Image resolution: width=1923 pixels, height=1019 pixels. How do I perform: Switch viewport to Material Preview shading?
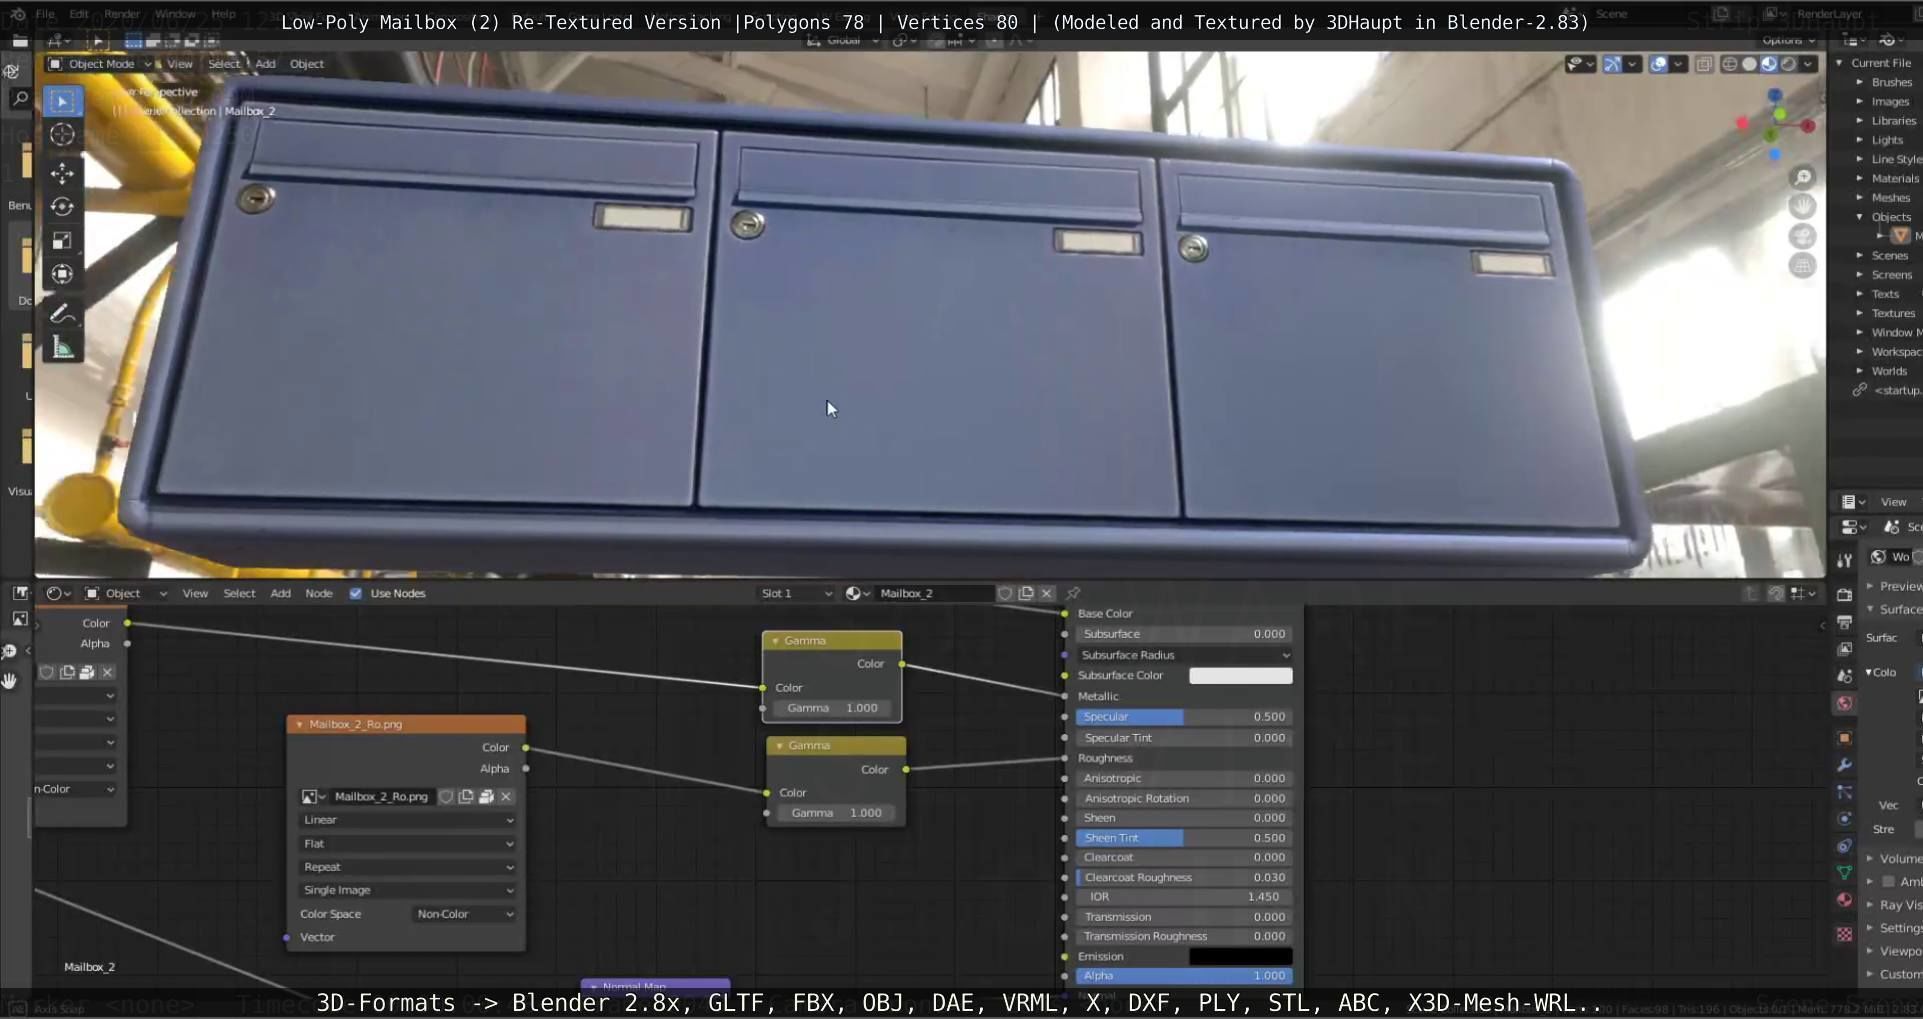click(x=1769, y=64)
